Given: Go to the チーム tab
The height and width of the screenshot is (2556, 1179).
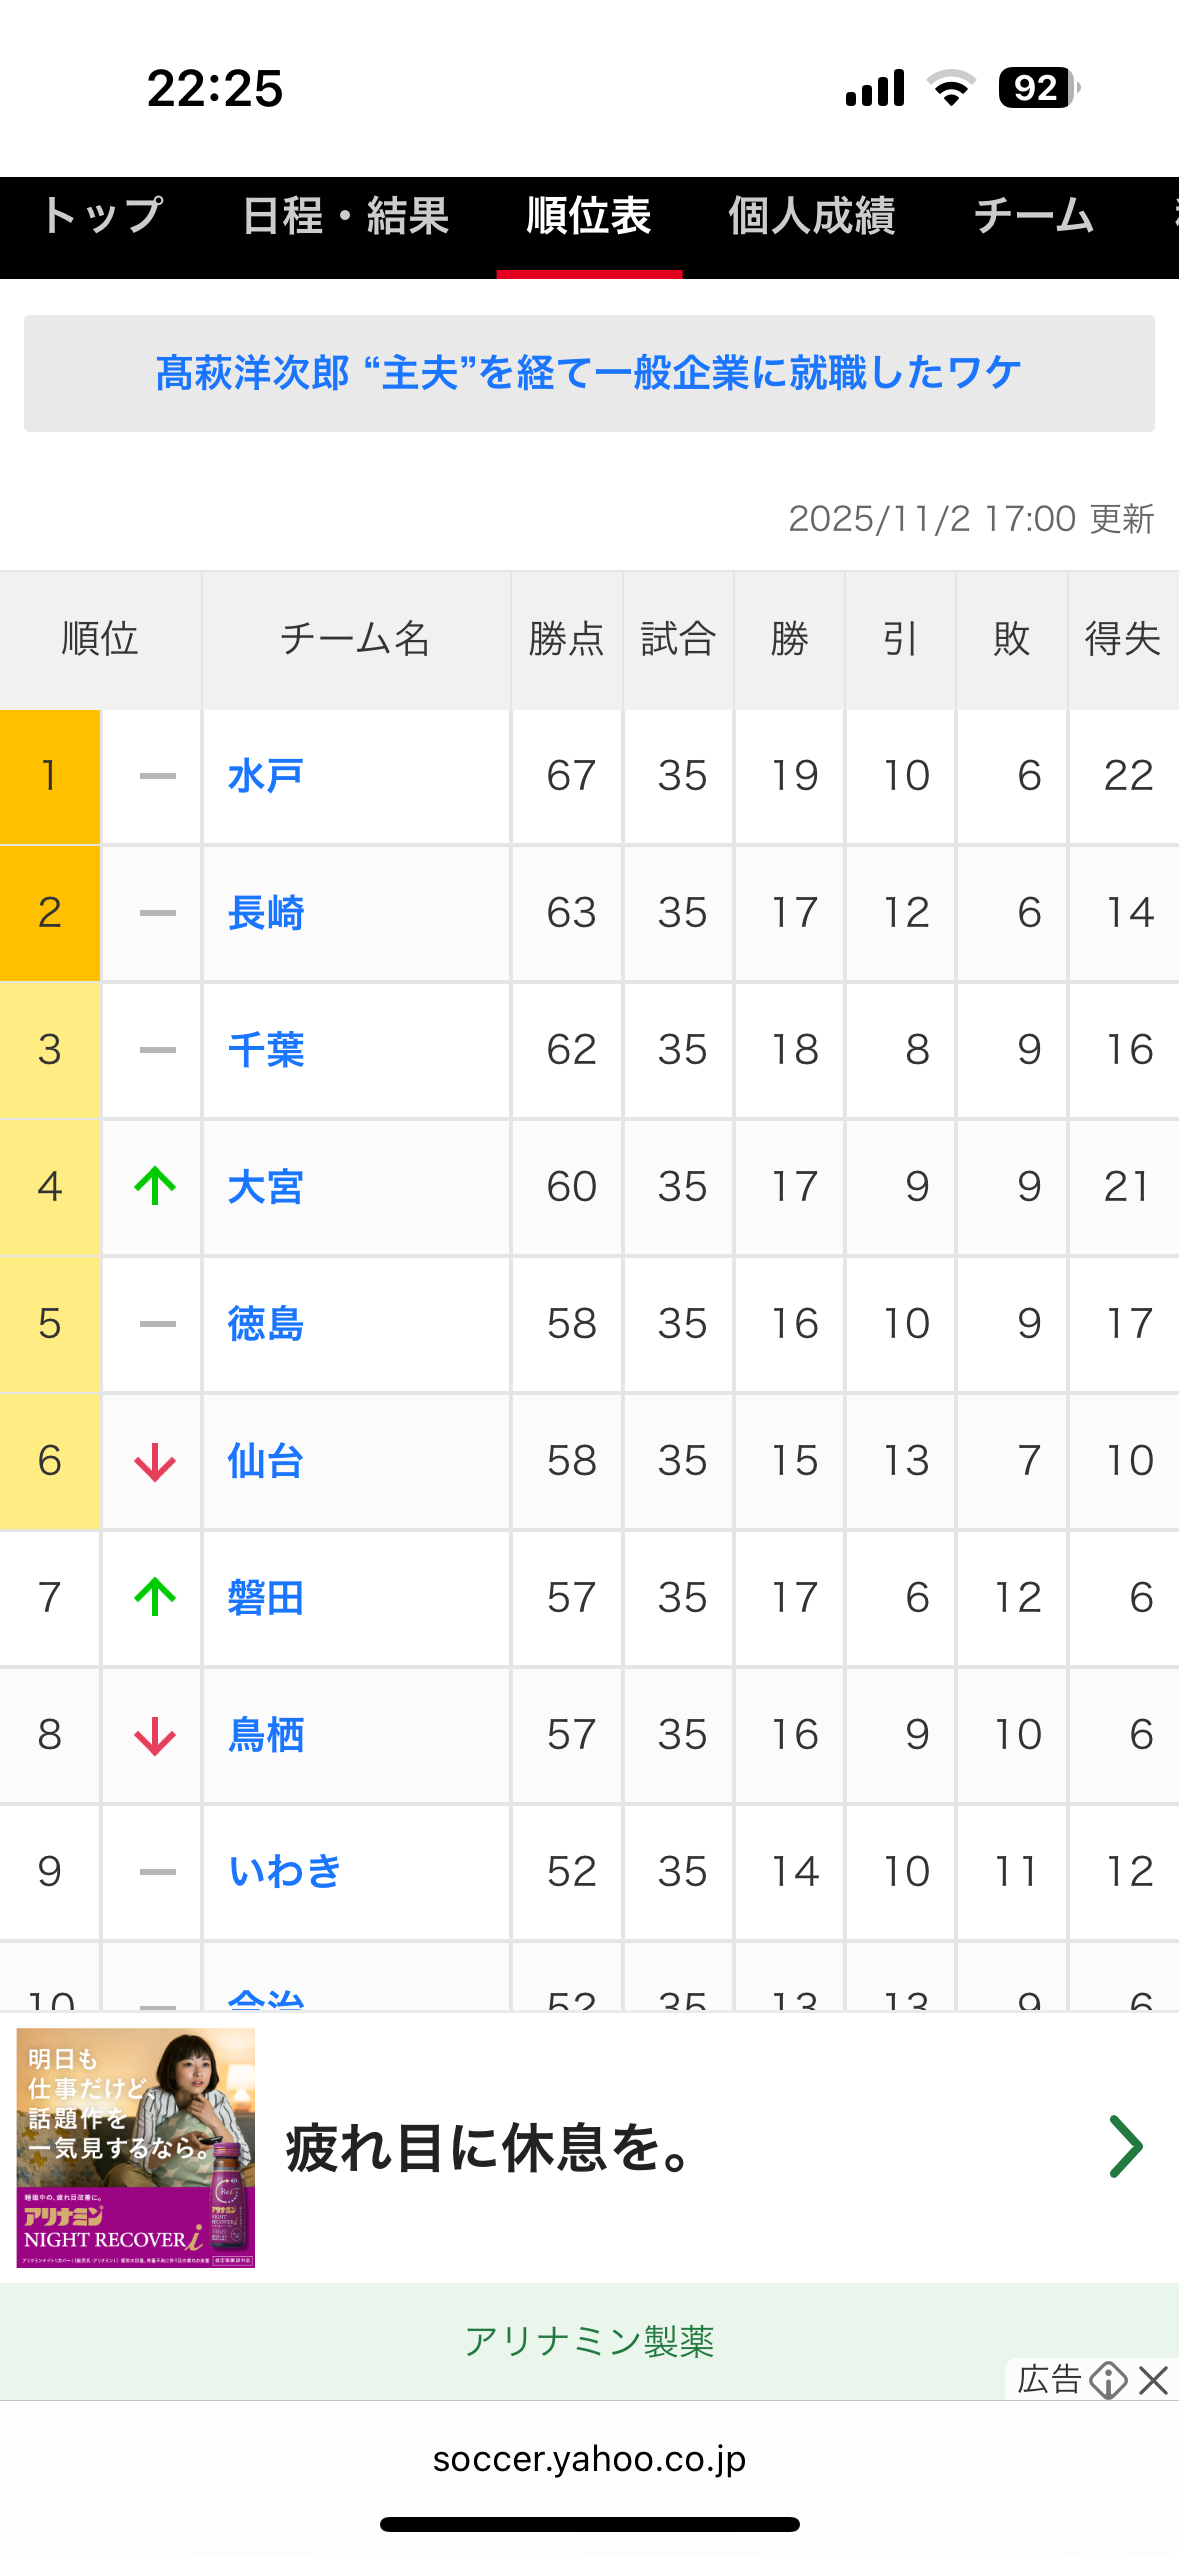Looking at the screenshot, I should [x=1033, y=216].
